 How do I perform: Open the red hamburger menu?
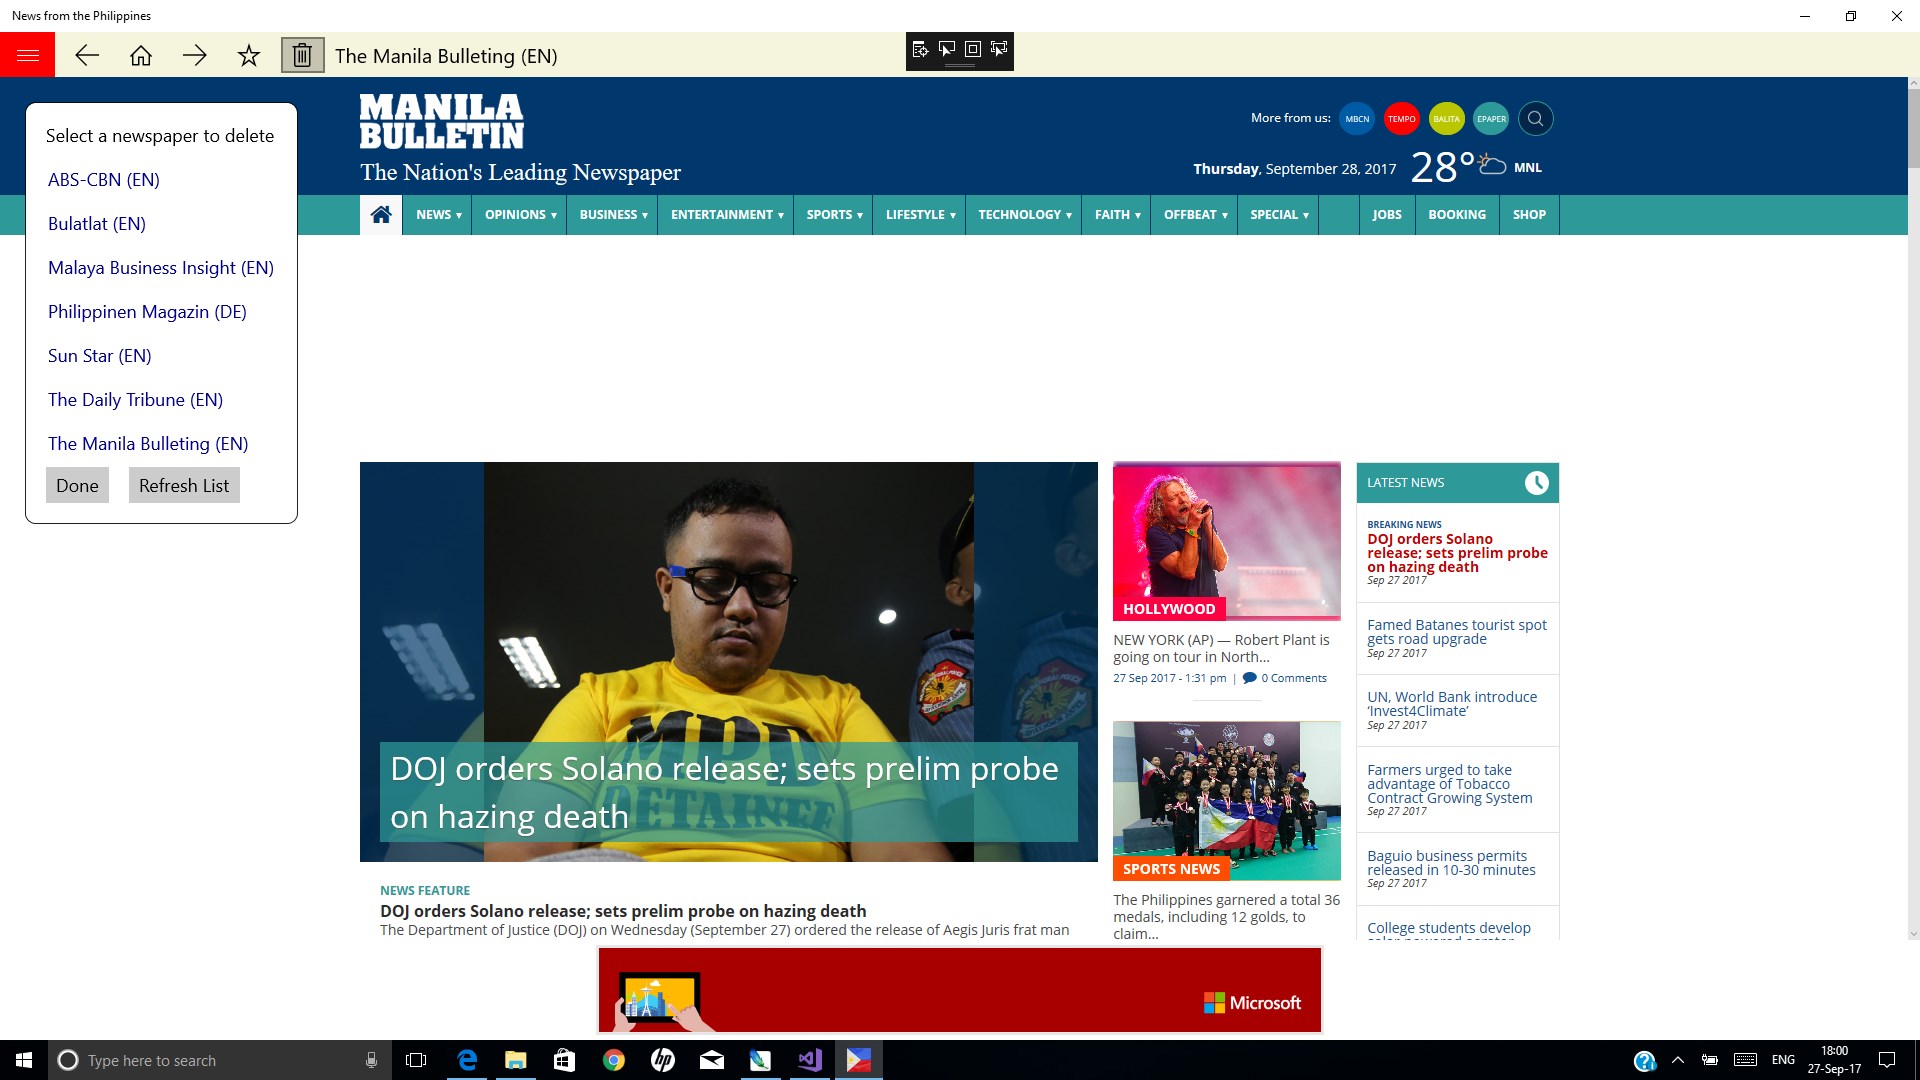click(27, 55)
